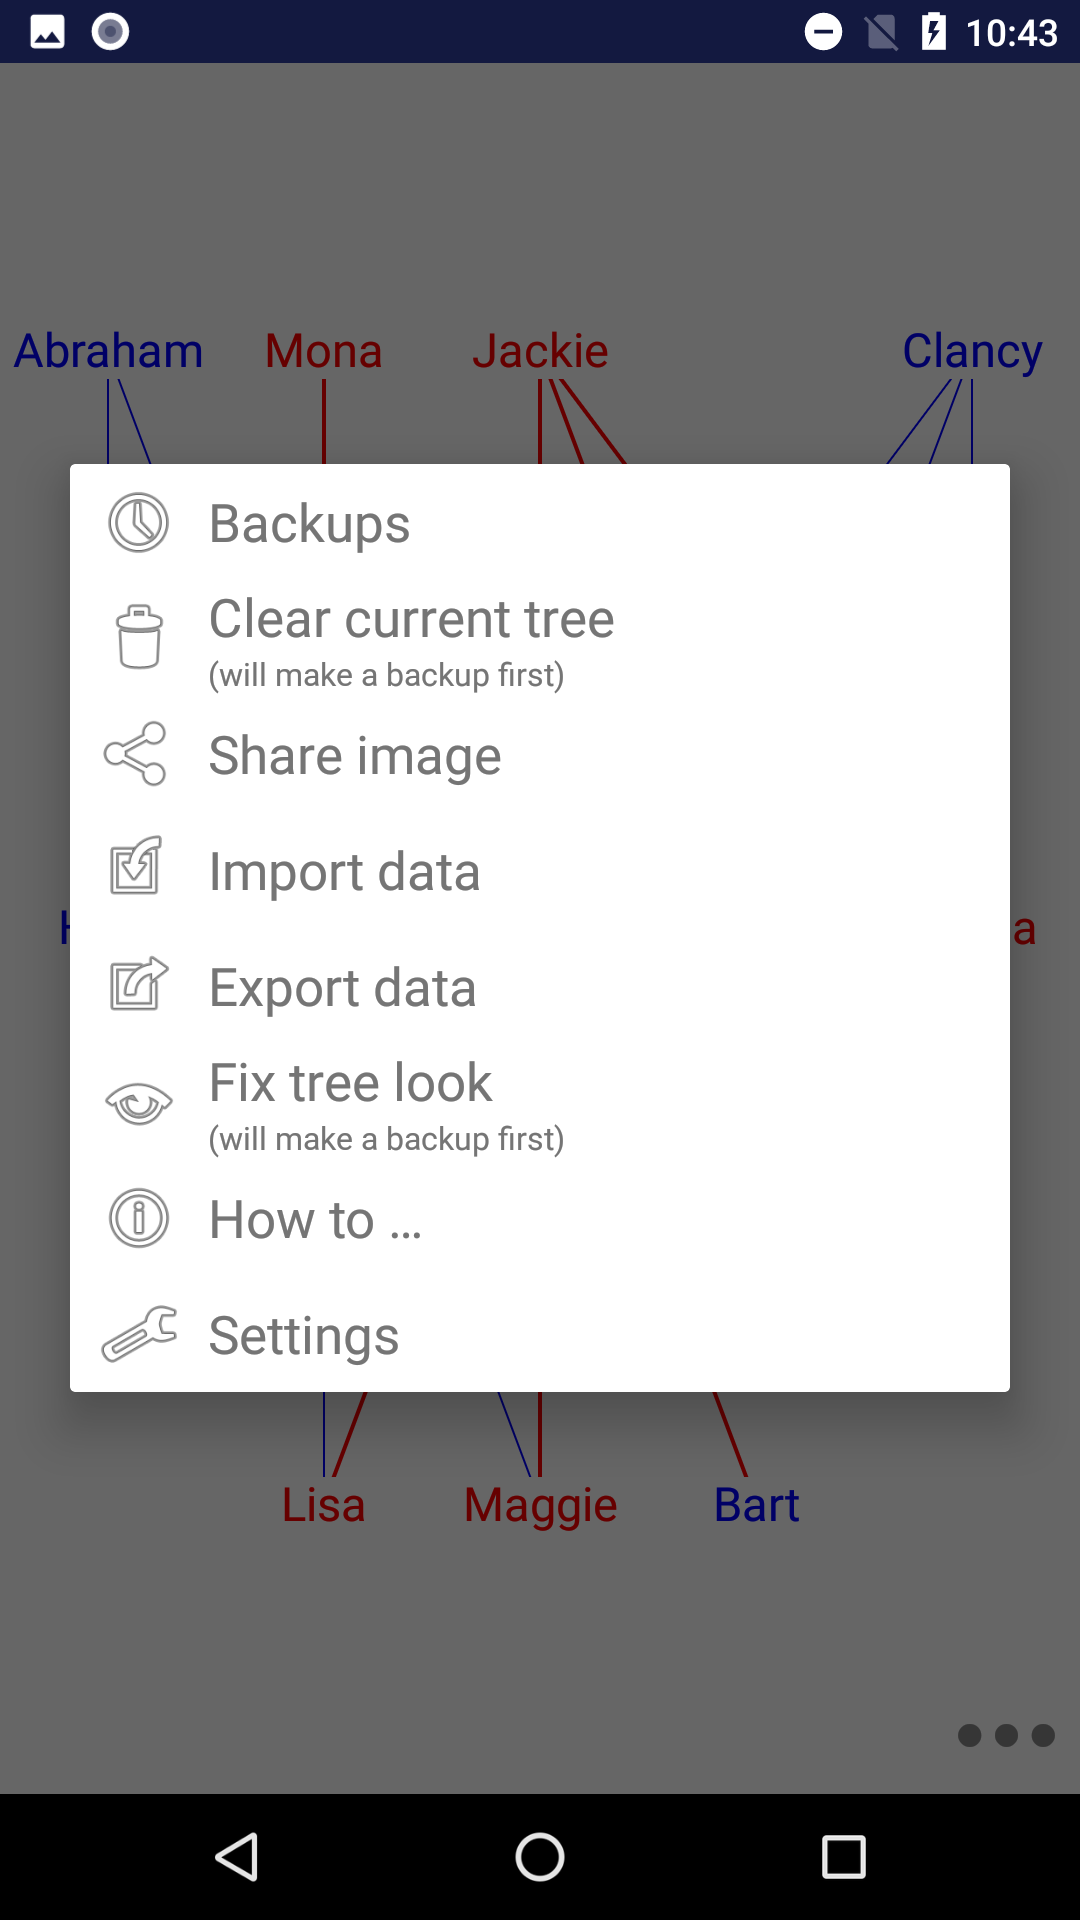Tap the info circle icon
Image resolution: width=1080 pixels, height=1920 pixels.
(x=138, y=1218)
